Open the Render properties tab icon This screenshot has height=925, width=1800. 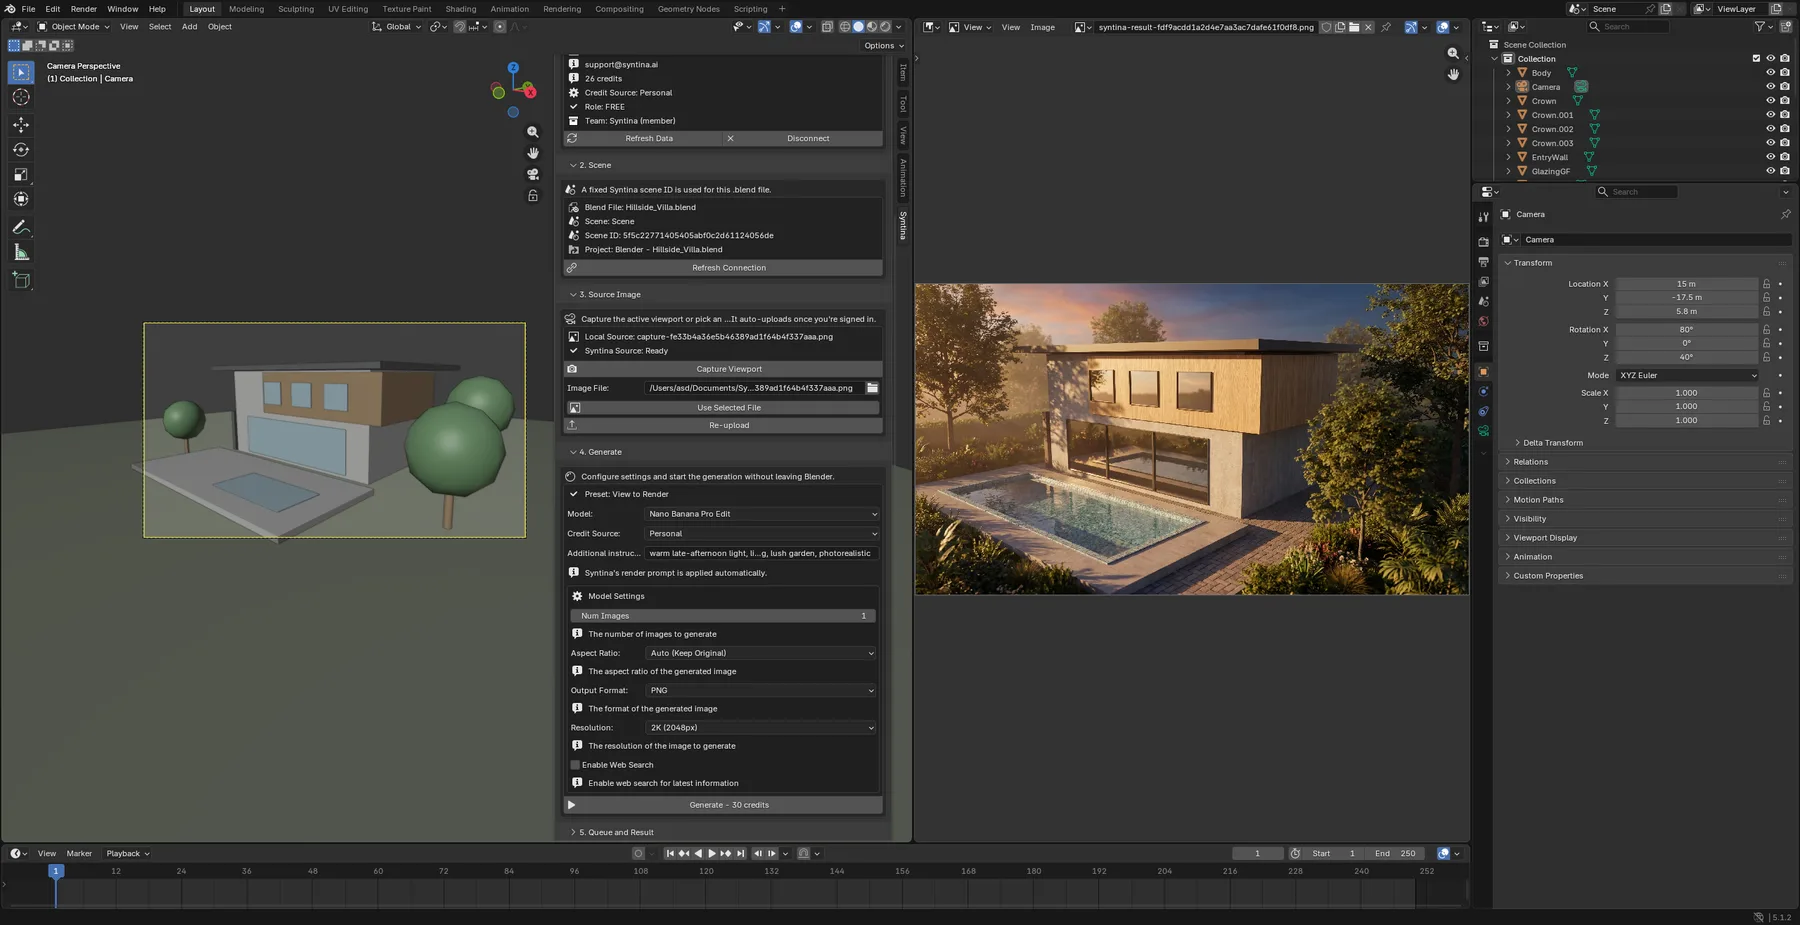[x=1483, y=242]
